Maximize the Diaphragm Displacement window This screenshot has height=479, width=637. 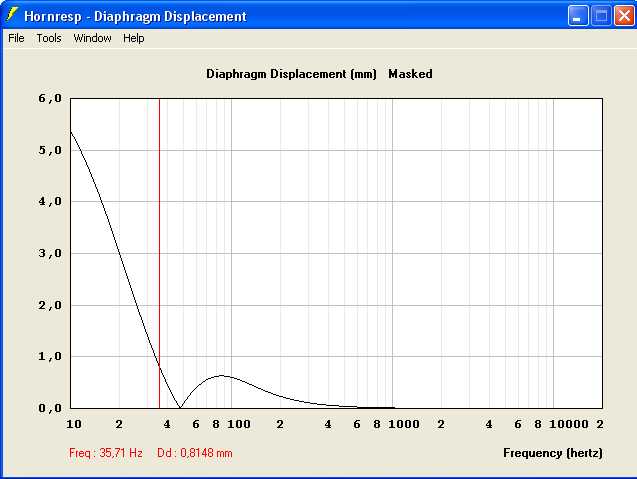click(601, 16)
